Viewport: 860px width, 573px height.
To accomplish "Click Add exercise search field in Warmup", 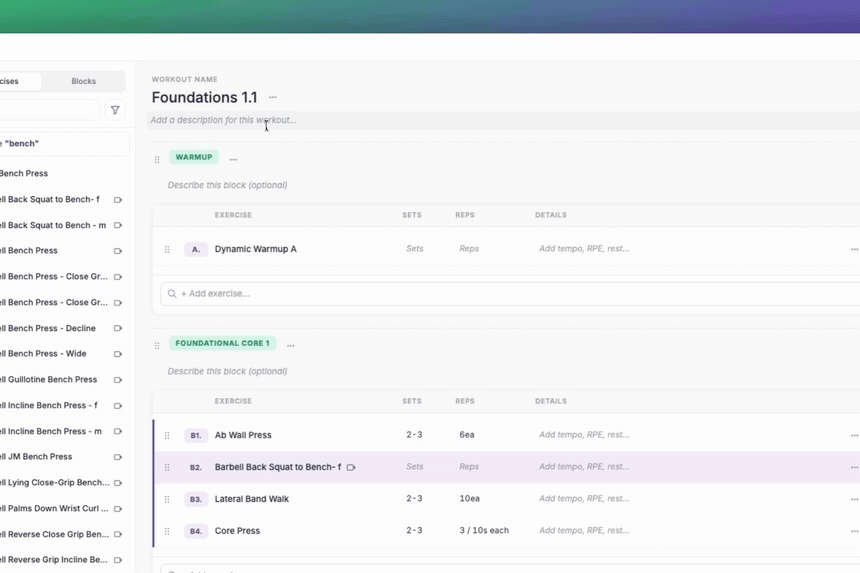I will click(x=510, y=294).
